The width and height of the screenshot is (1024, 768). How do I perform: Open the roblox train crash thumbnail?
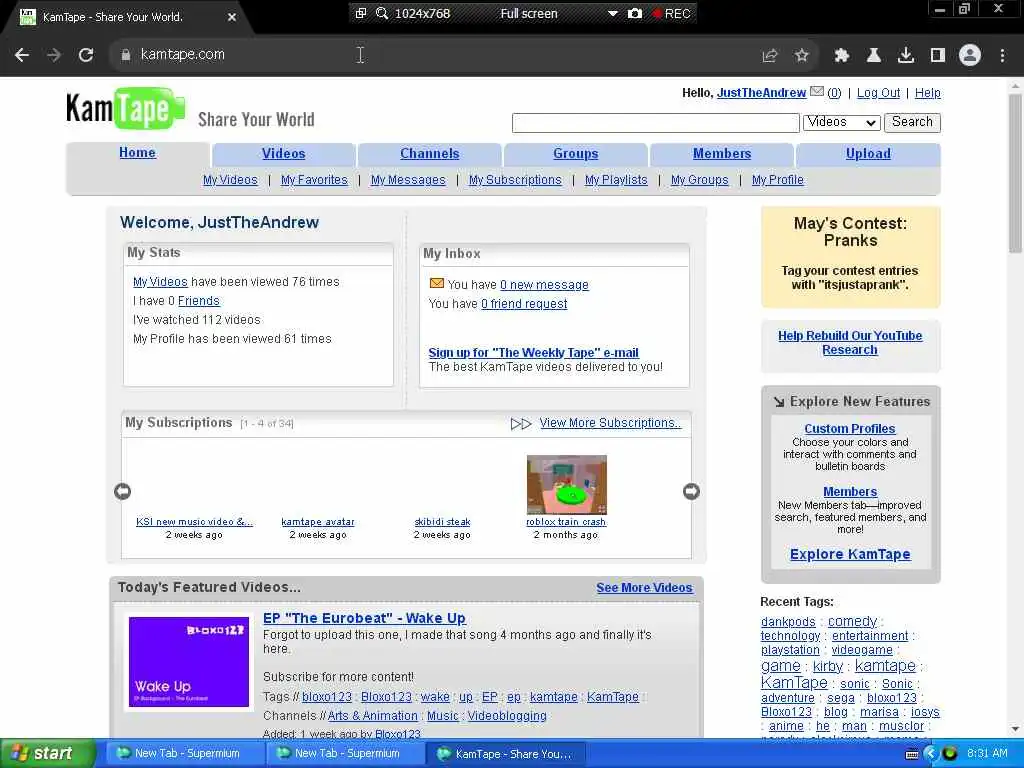pyautogui.click(x=566, y=485)
